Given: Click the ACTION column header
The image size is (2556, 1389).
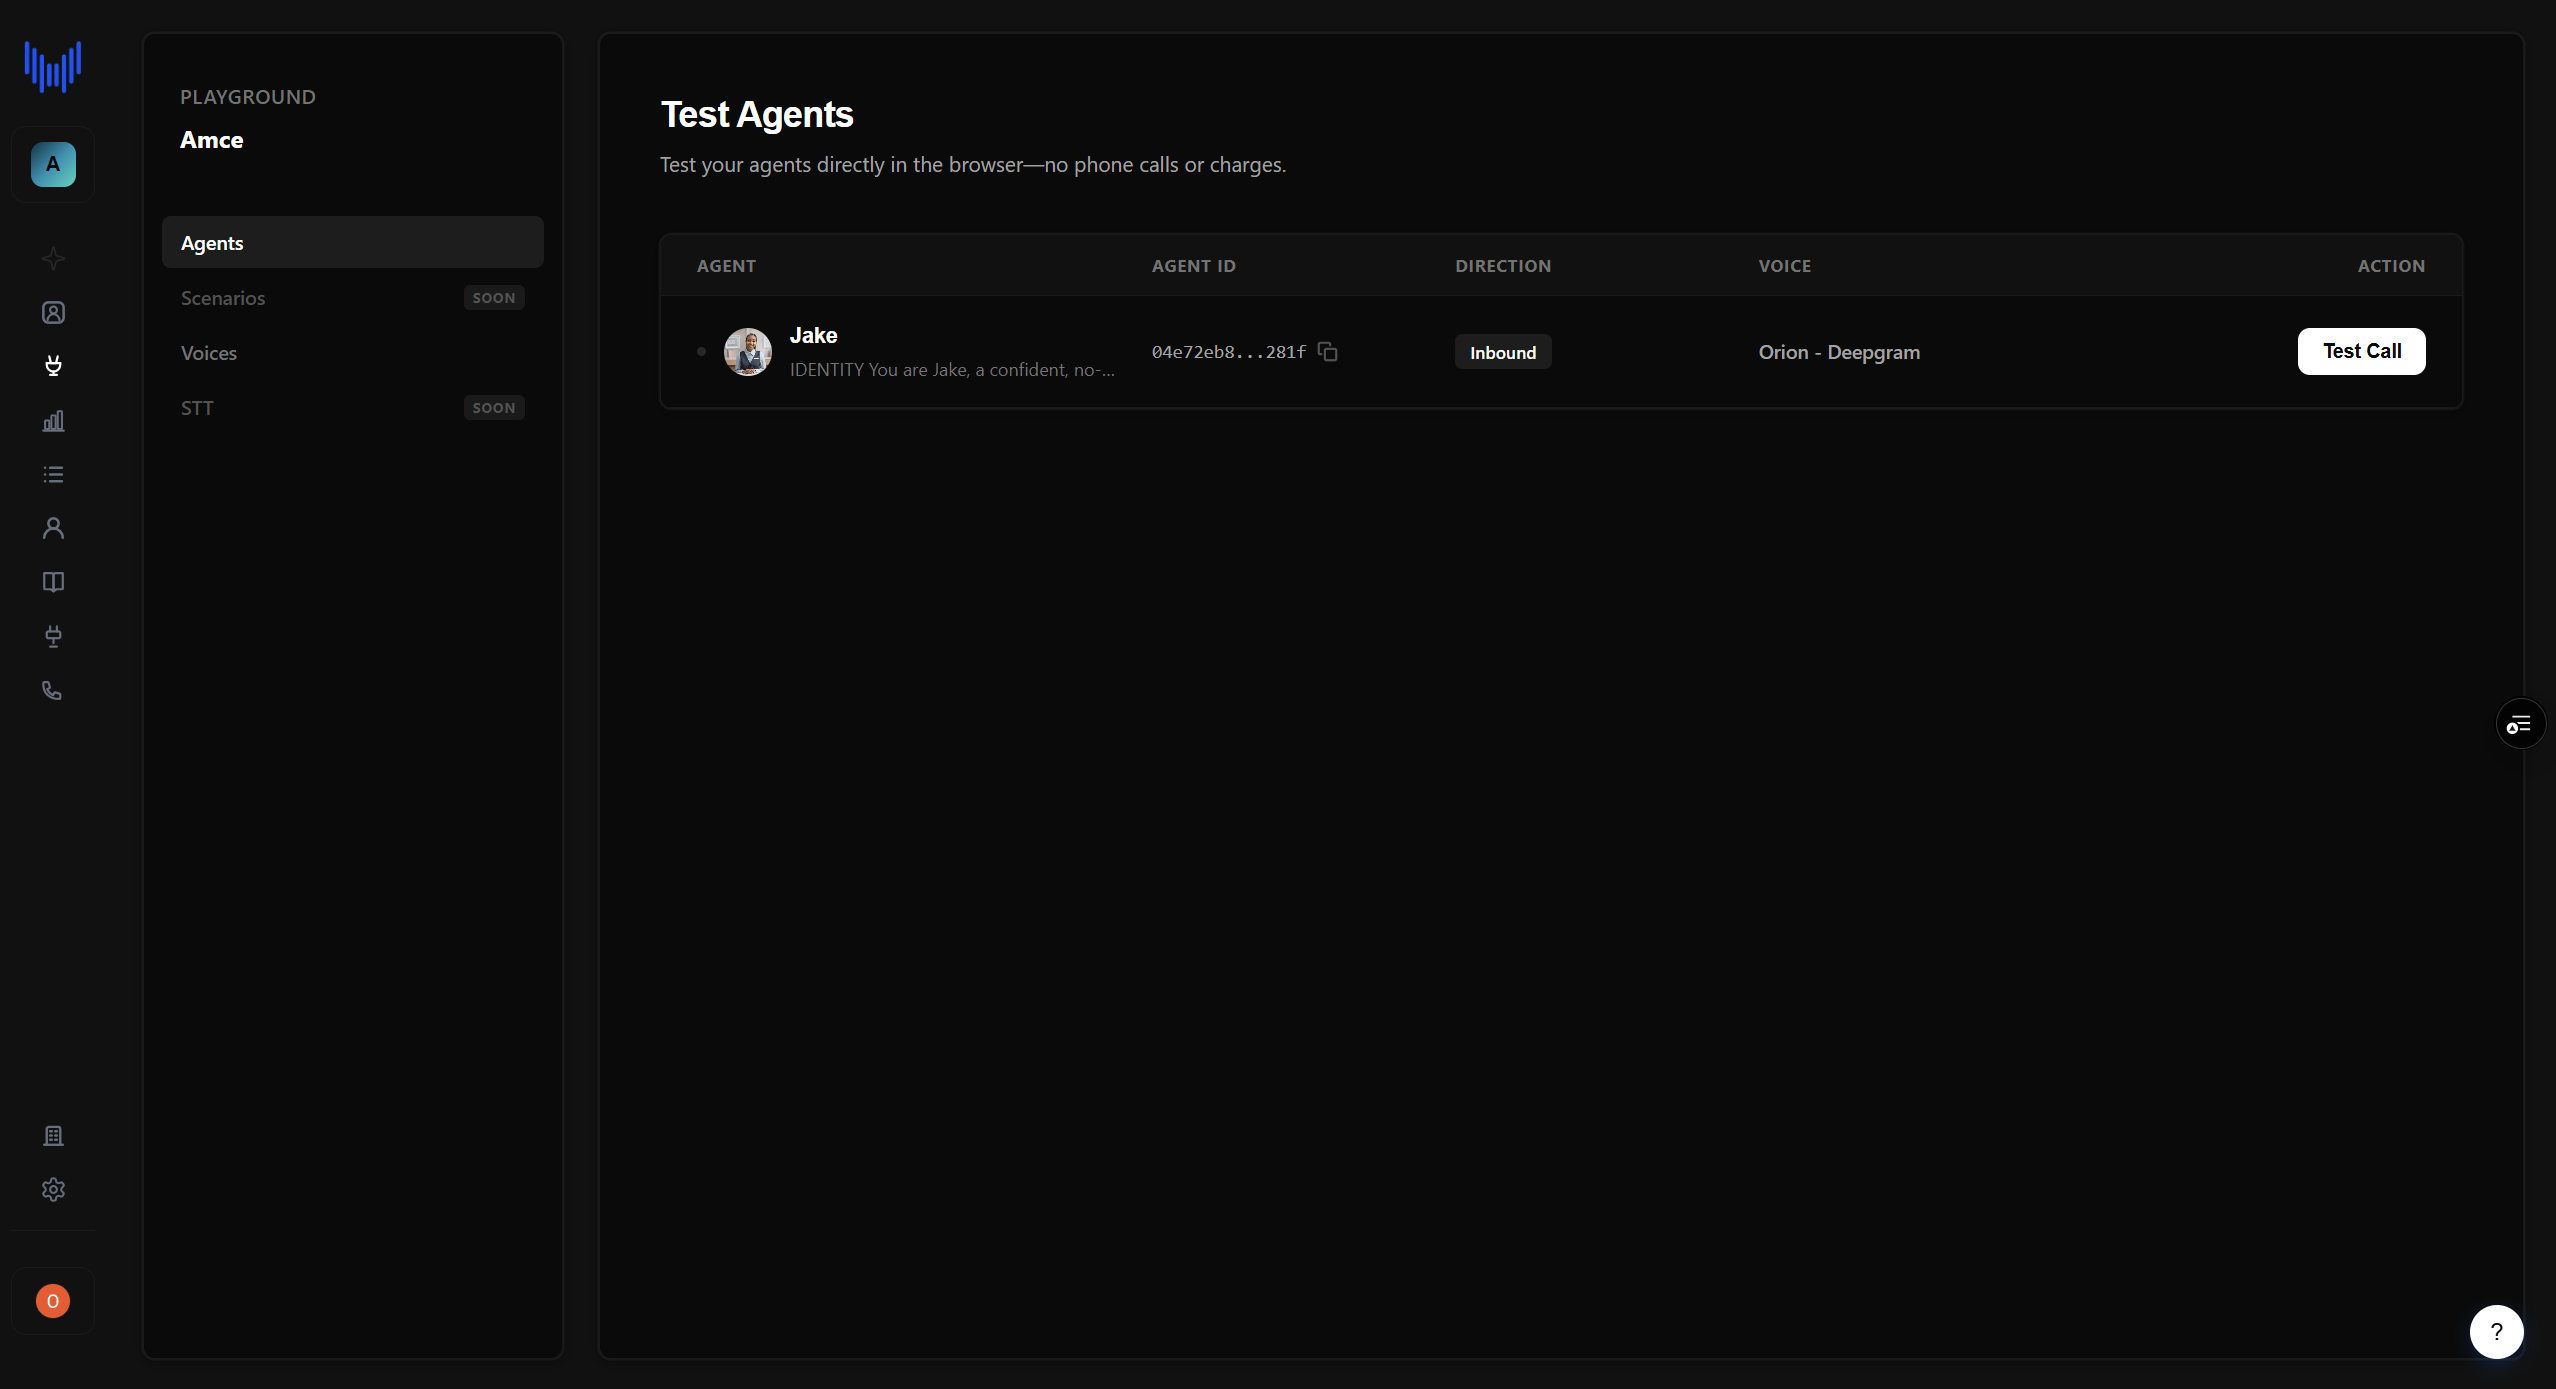Looking at the screenshot, I should click(2390, 266).
